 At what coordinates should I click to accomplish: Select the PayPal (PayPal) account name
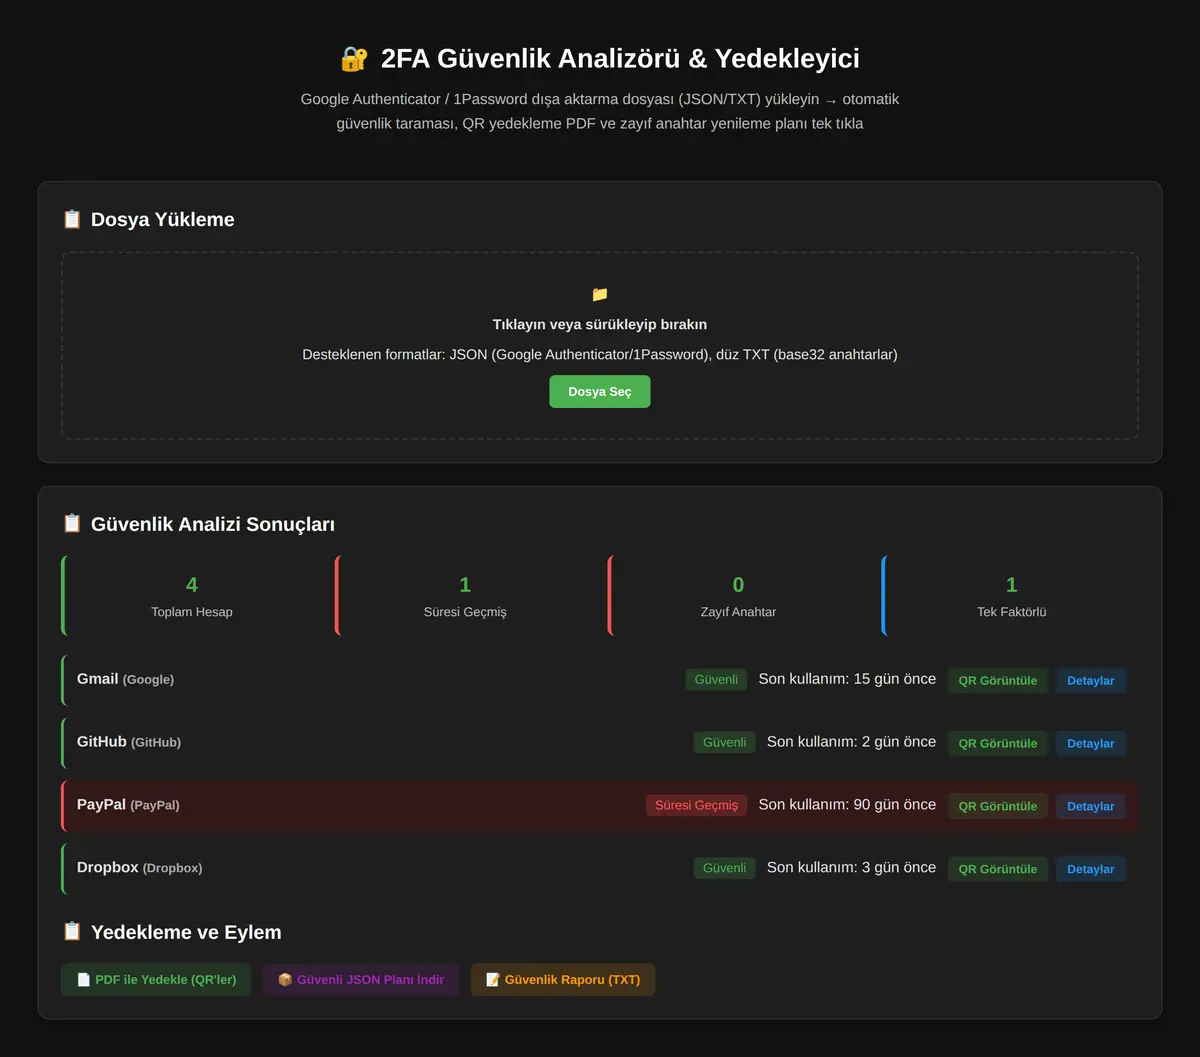(128, 805)
